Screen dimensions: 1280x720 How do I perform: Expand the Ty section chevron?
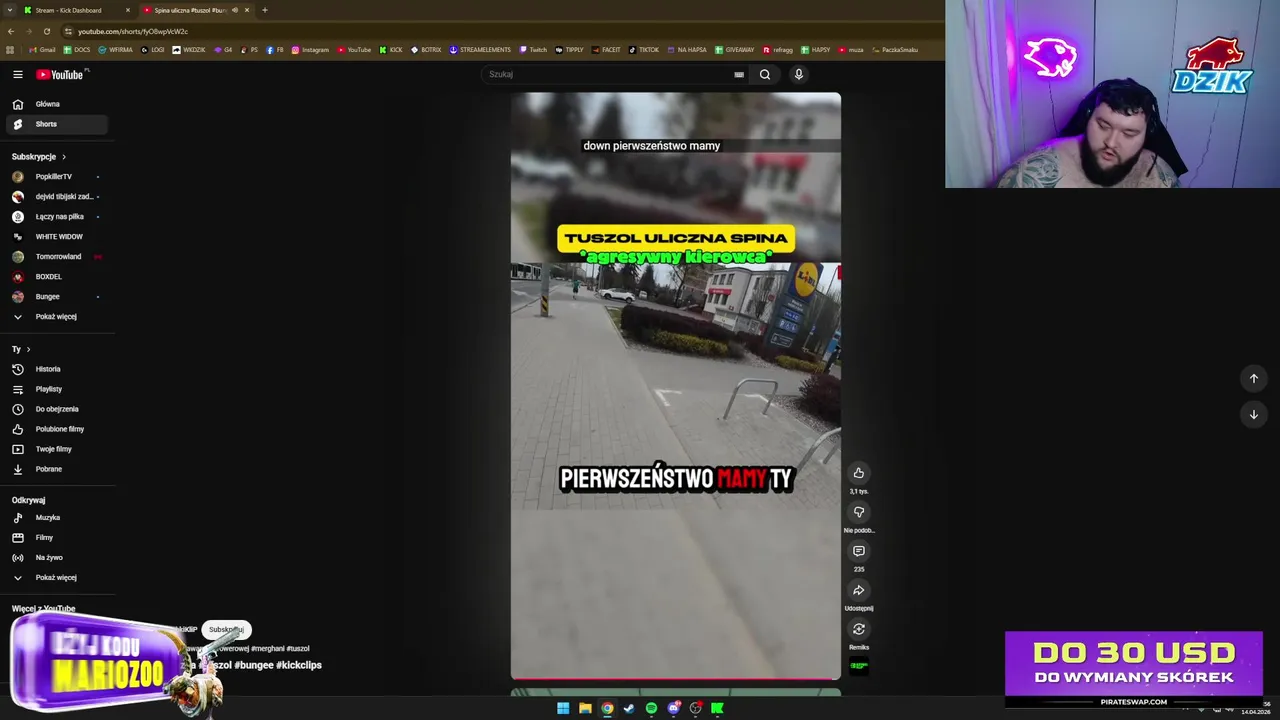pos(28,349)
